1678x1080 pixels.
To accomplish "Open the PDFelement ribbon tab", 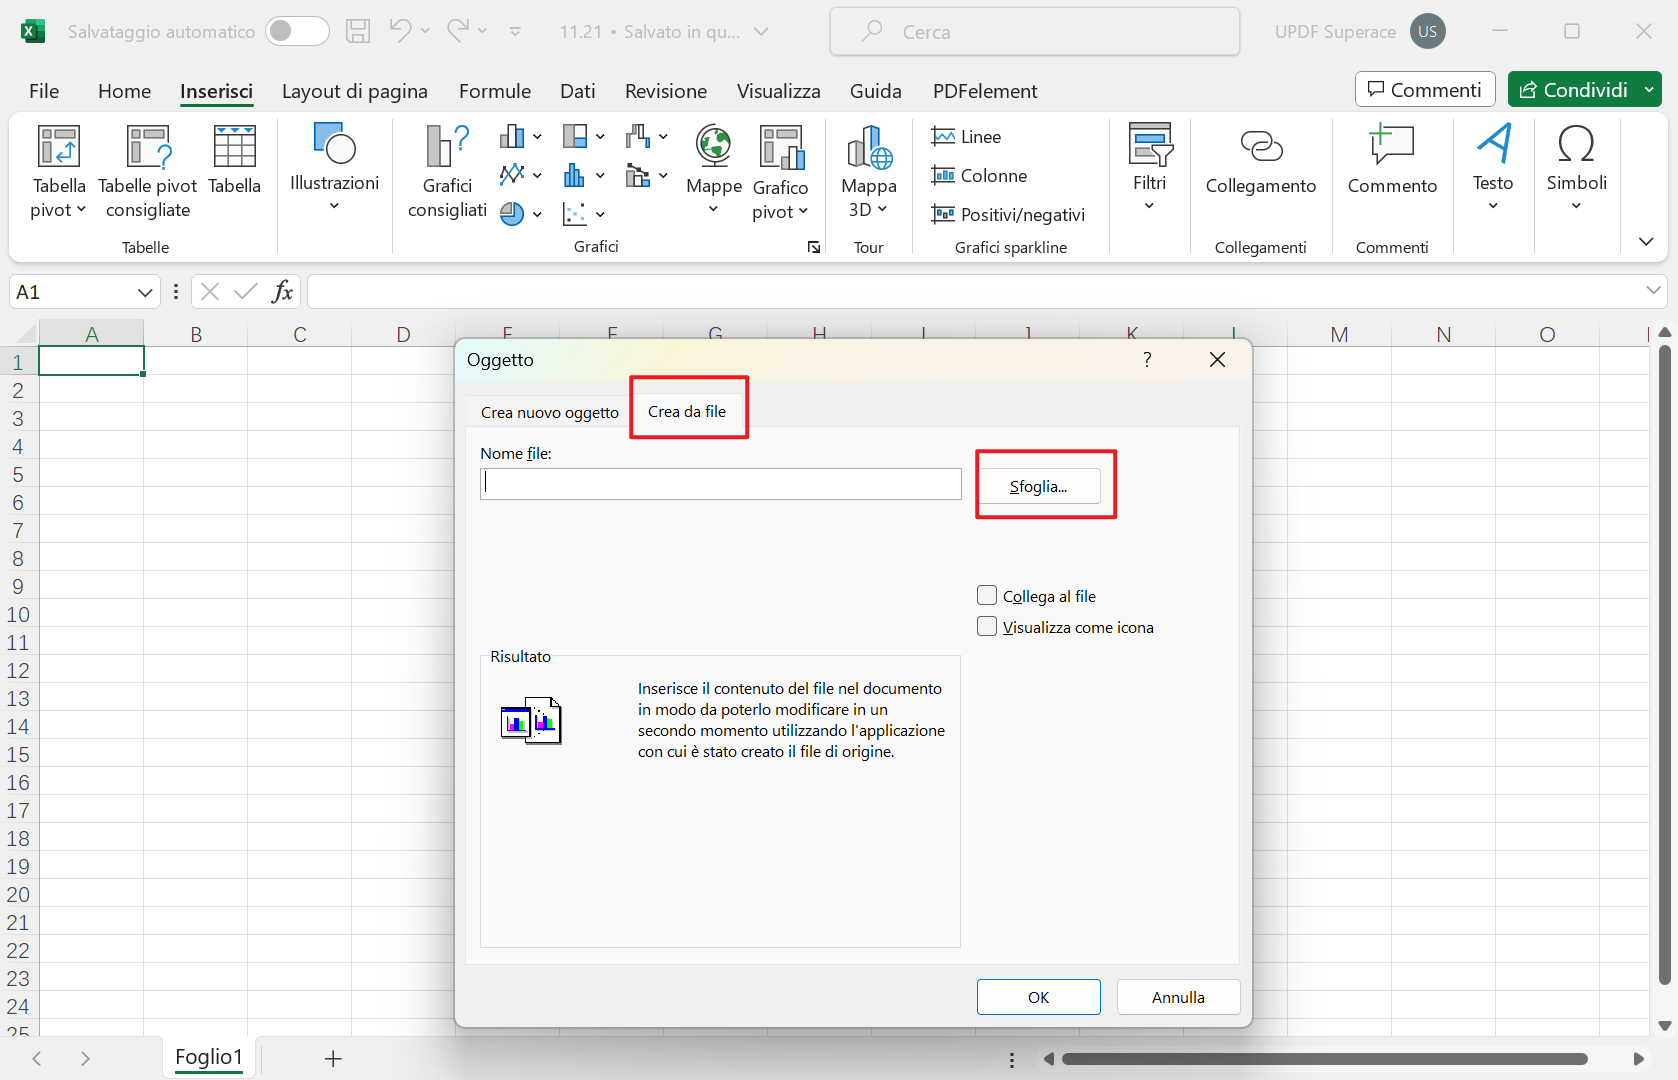I will (x=984, y=91).
